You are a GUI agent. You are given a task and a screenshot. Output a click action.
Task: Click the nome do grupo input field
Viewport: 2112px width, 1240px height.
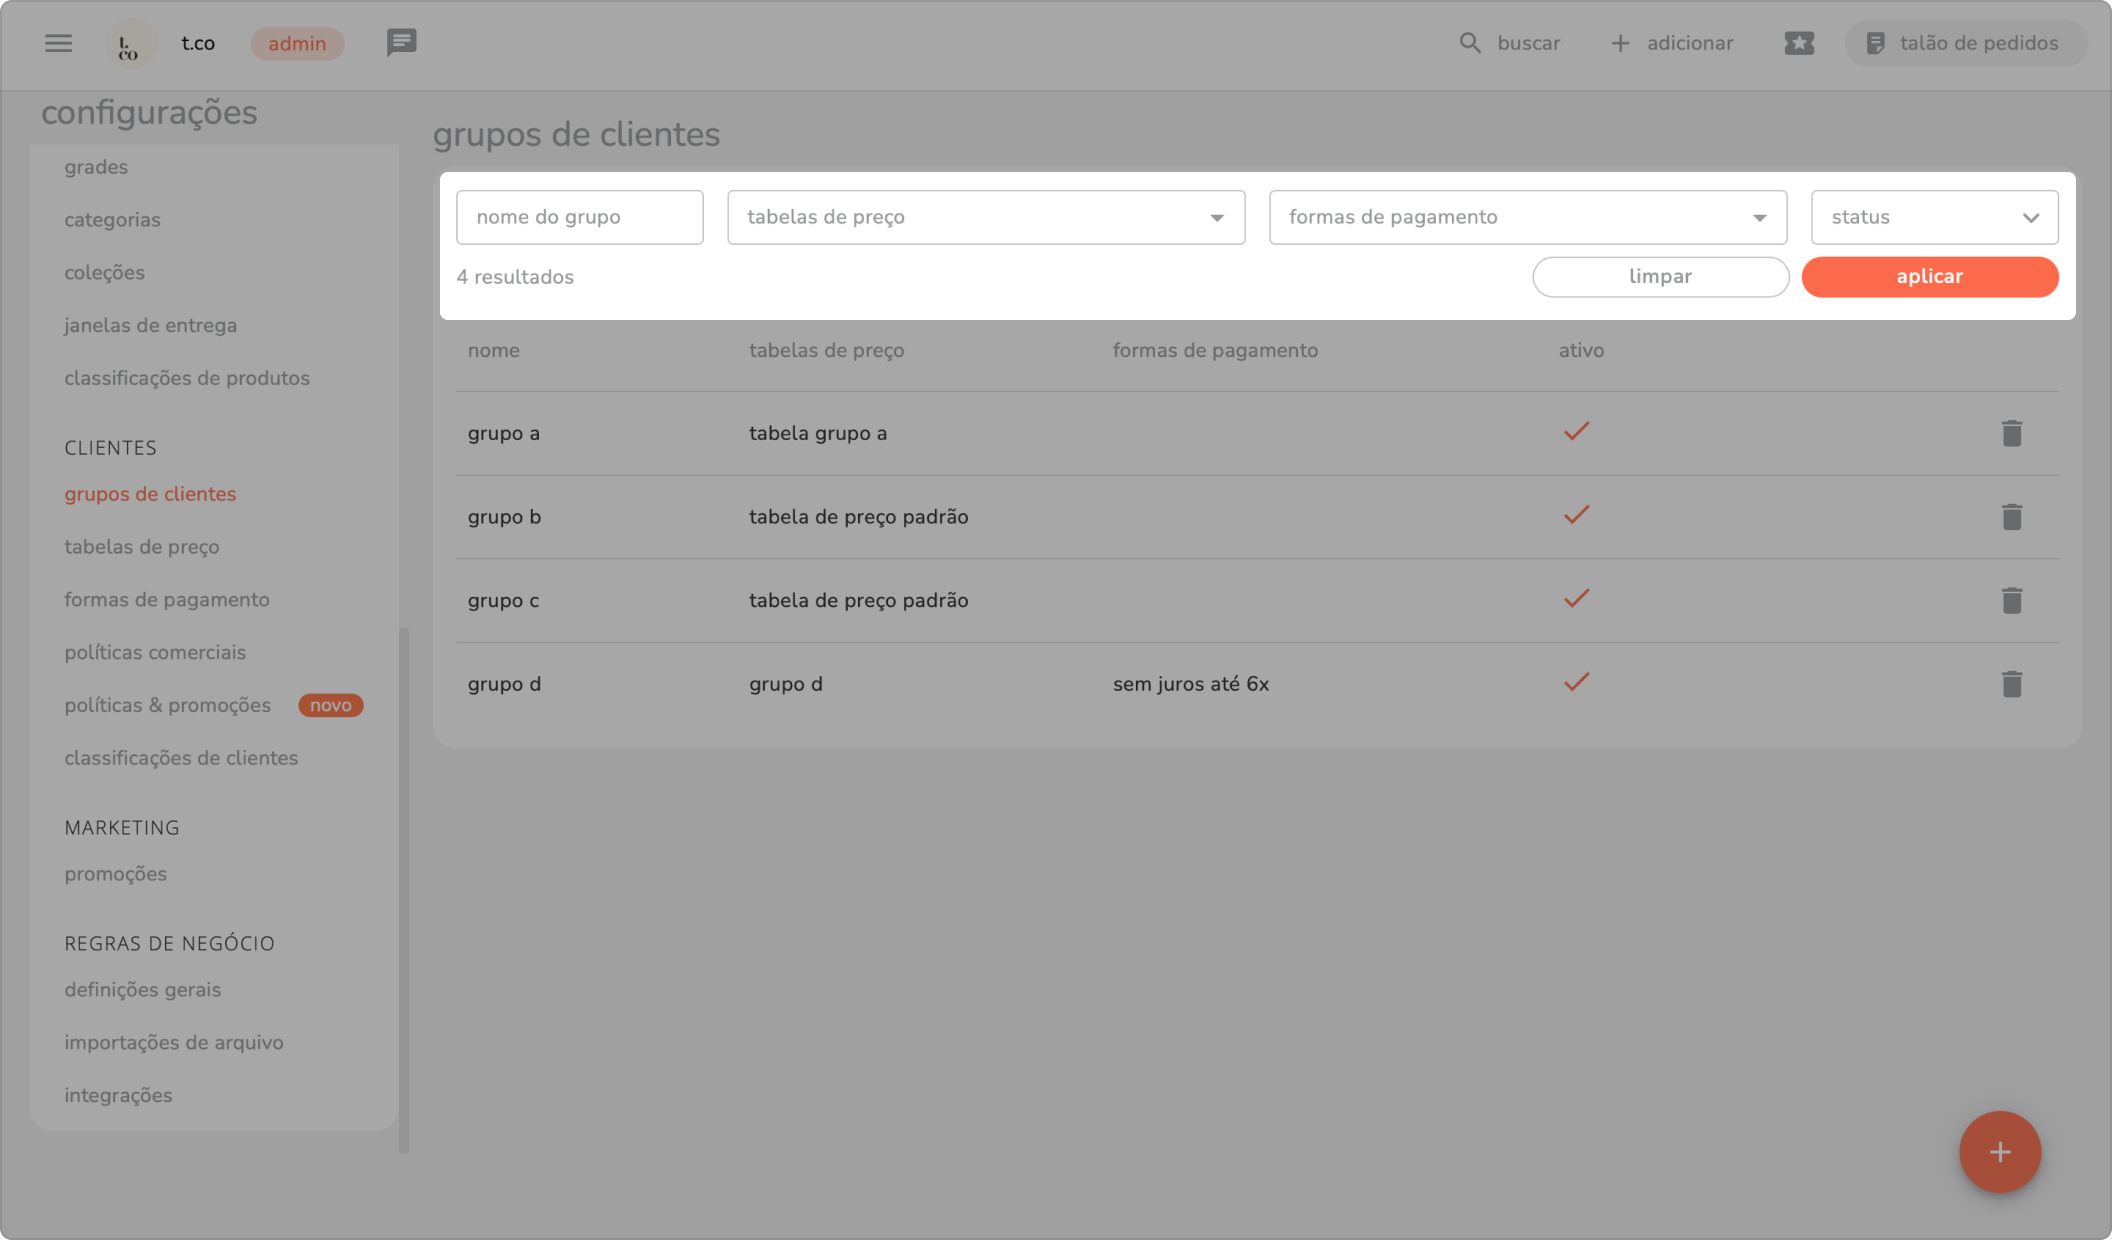click(579, 217)
